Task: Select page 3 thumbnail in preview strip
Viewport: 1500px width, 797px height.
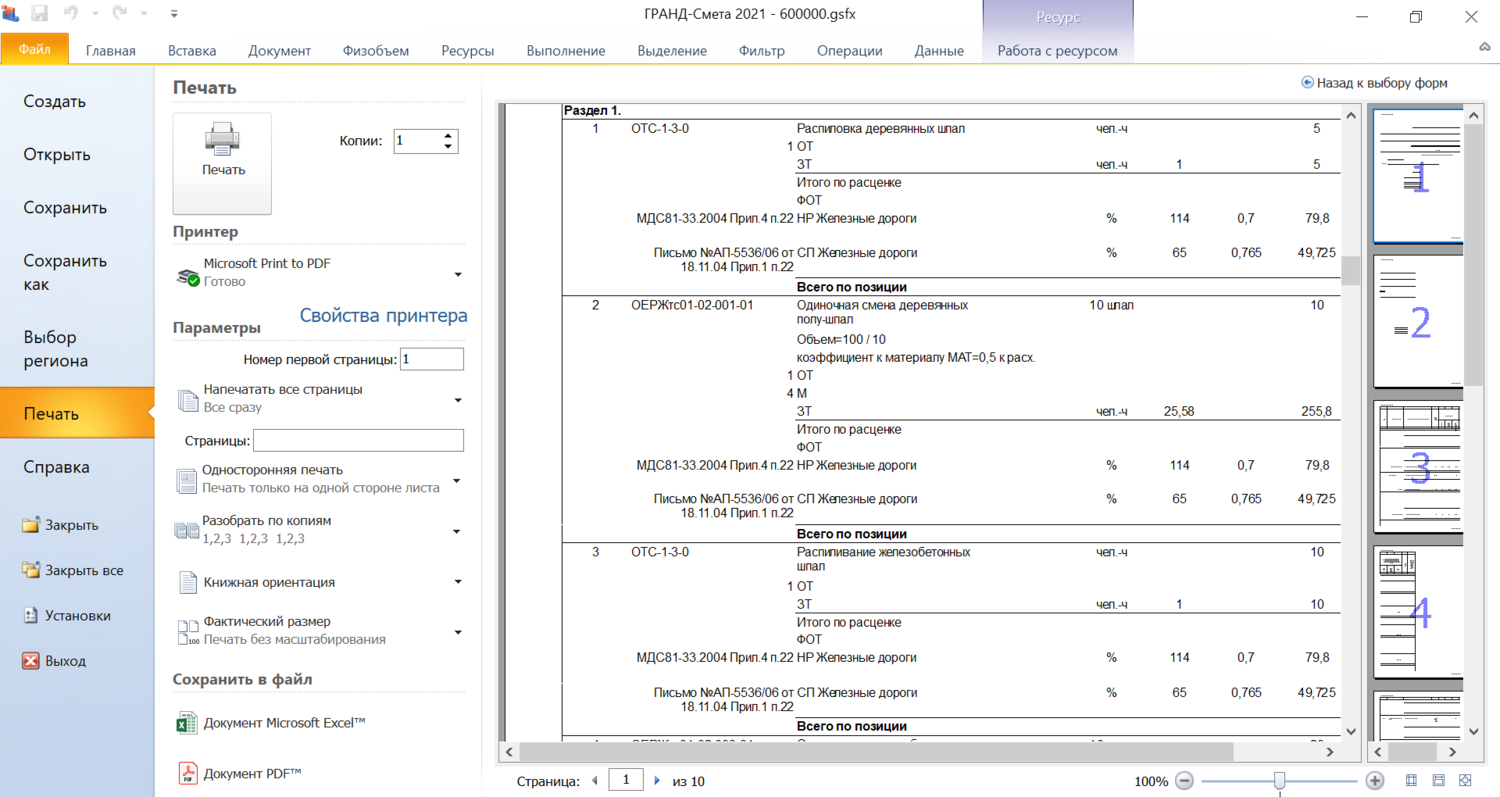Action: [x=1418, y=467]
